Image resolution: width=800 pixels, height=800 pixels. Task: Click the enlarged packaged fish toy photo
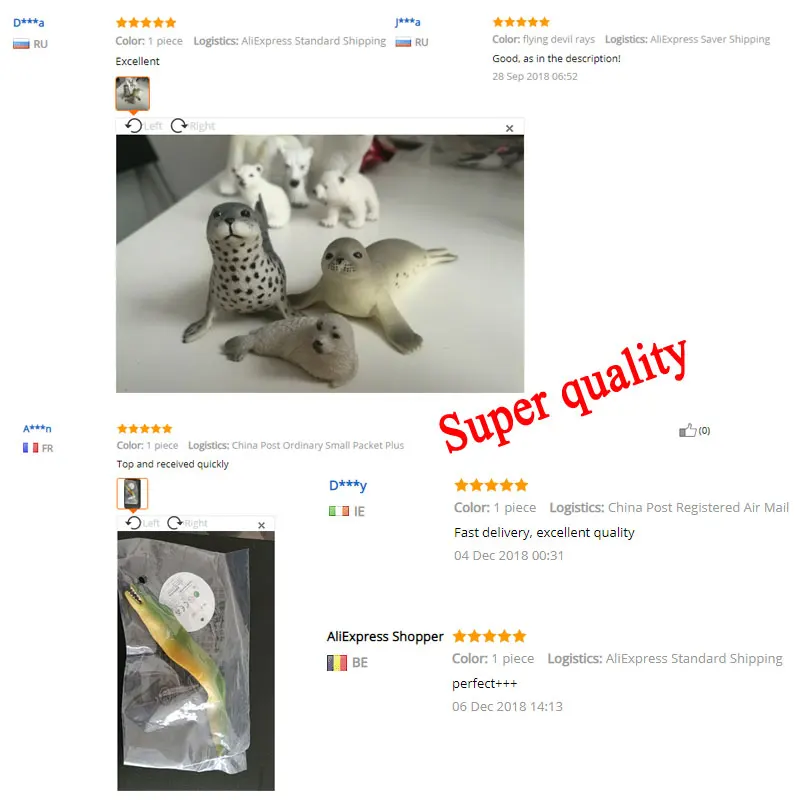tap(196, 661)
